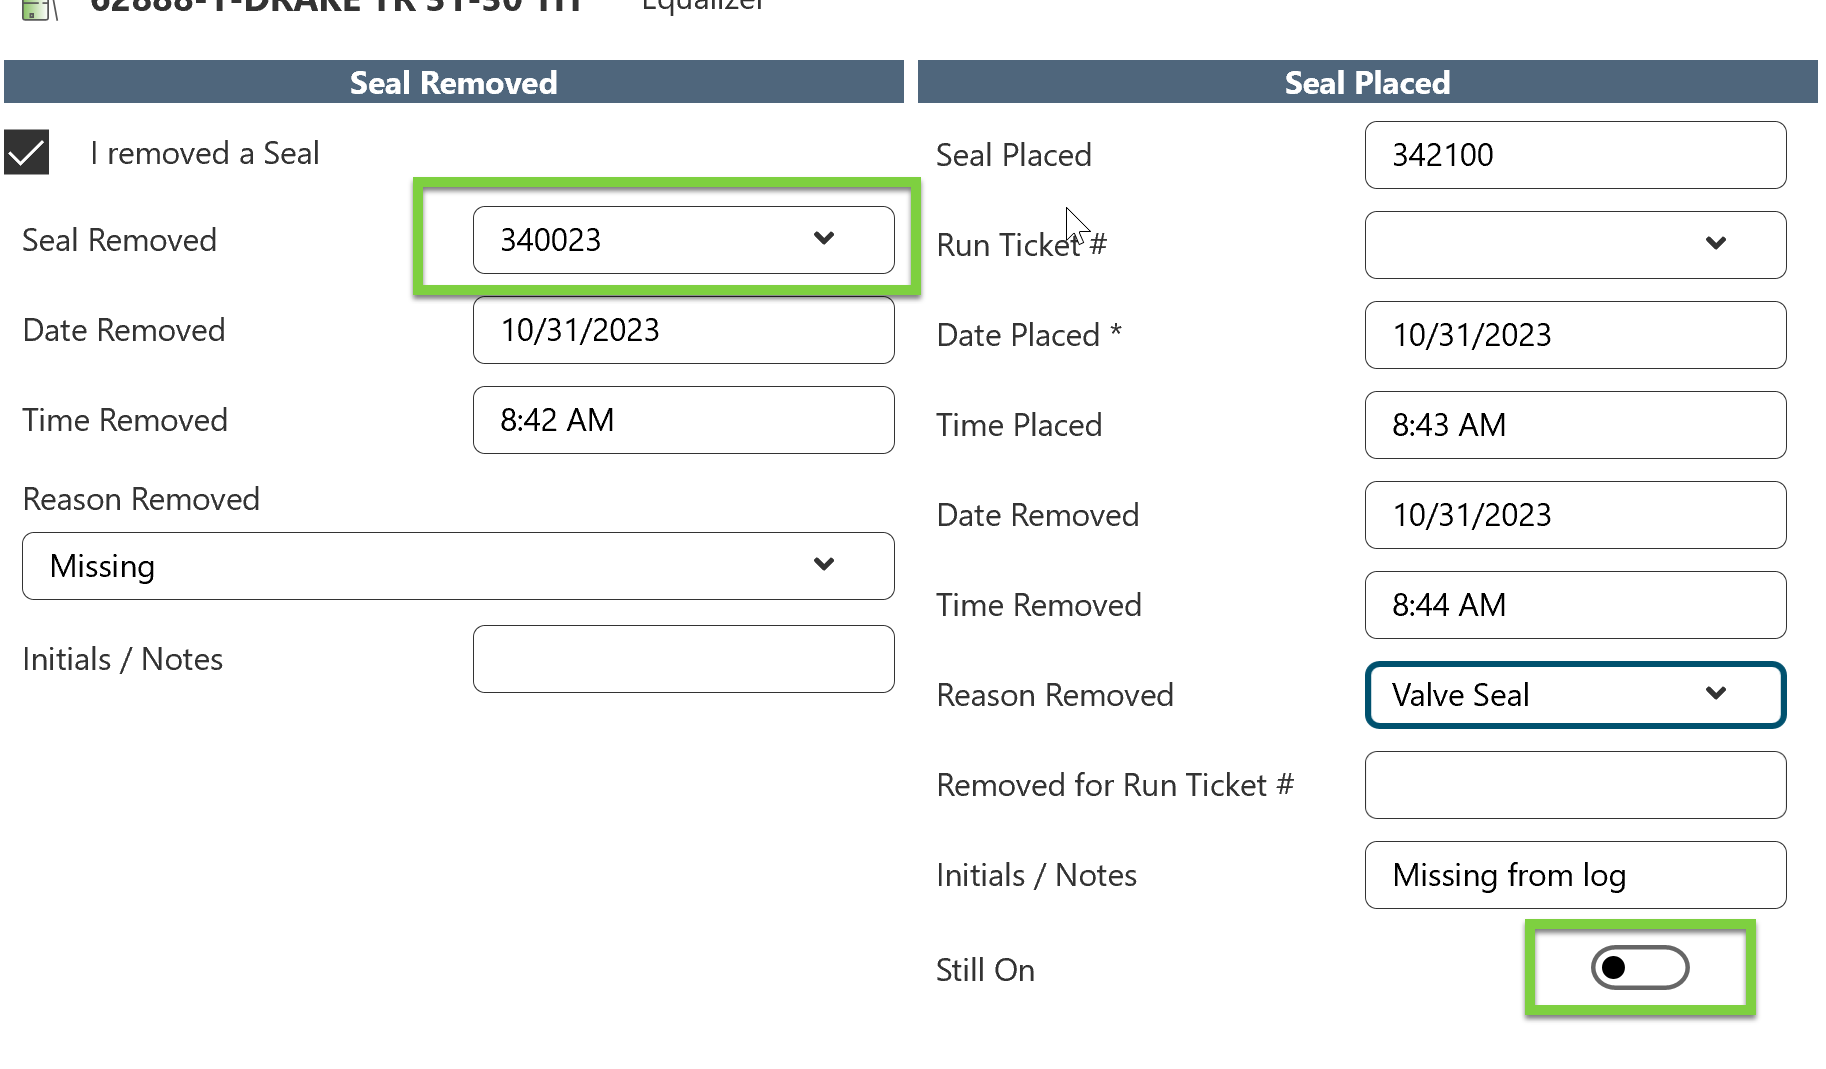This screenshot has width=1826, height=1069.
Task: Uncheck the "I removed a Seal" checkbox
Action: tap(27, 153)
